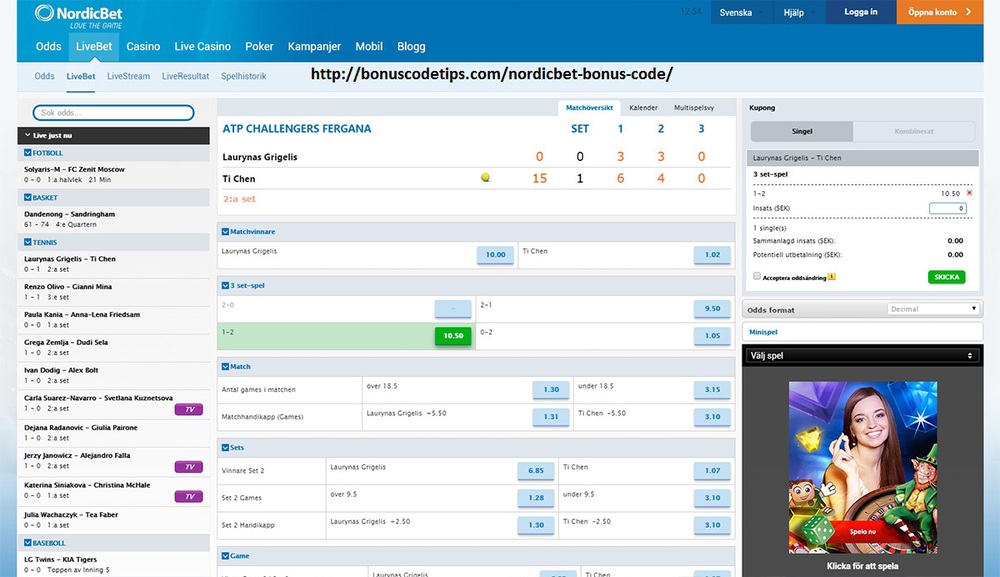The height and width of the screenshot is (577, 1000).
Task: Click Insats (SEK) stake input
Action: tap(948, 208)
